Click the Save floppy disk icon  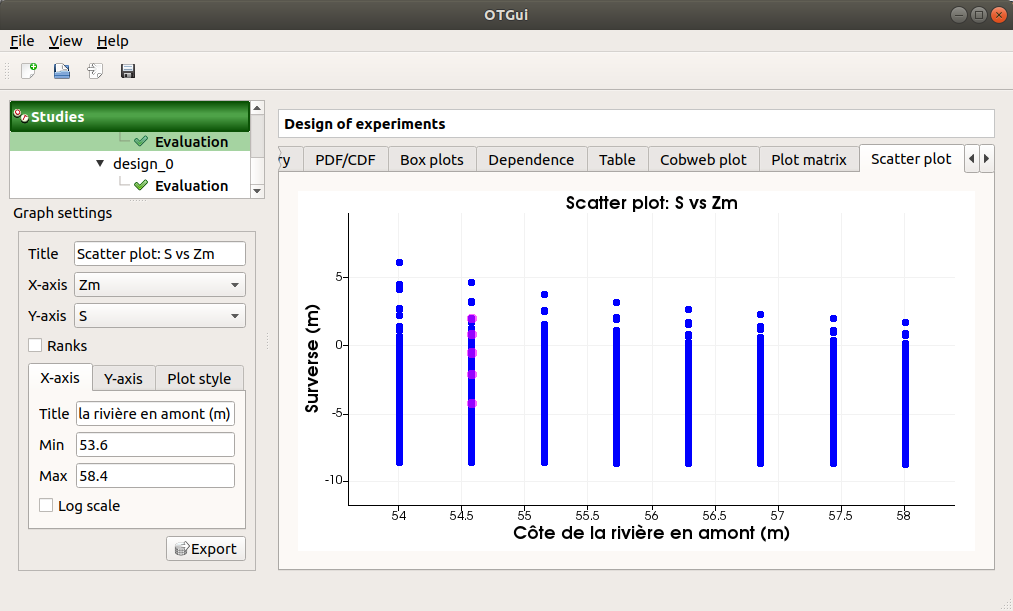pyautogui.click(x=128, y=71)
